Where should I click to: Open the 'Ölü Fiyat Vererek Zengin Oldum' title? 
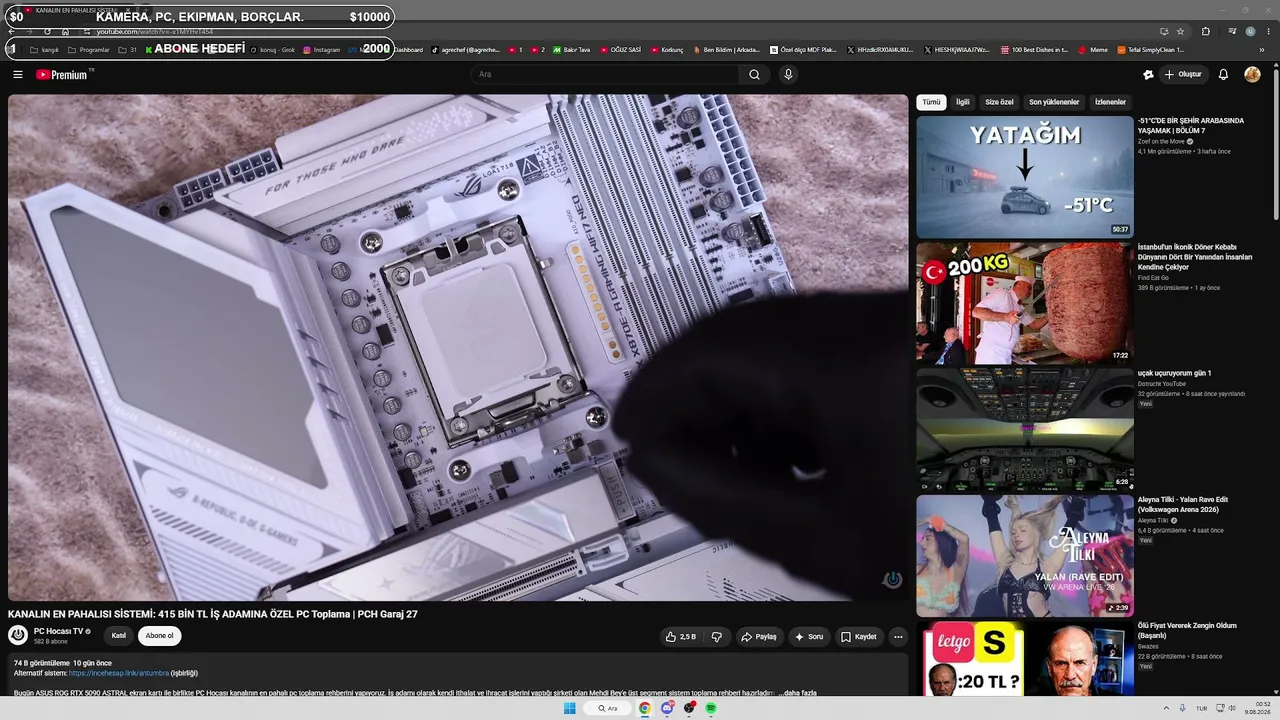[1187, 631]
